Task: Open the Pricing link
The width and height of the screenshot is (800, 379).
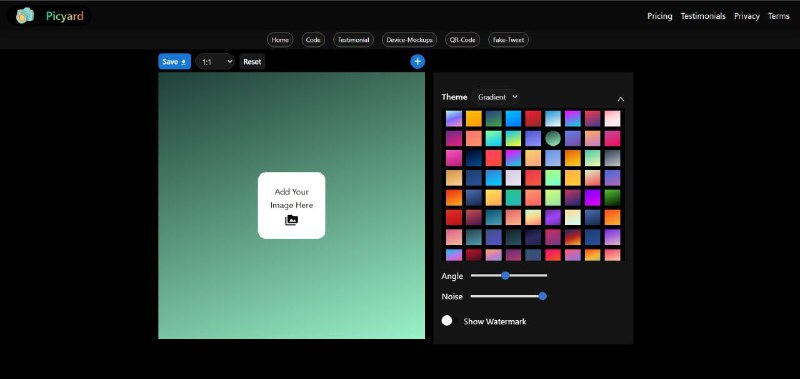Action: click(660, 16)
